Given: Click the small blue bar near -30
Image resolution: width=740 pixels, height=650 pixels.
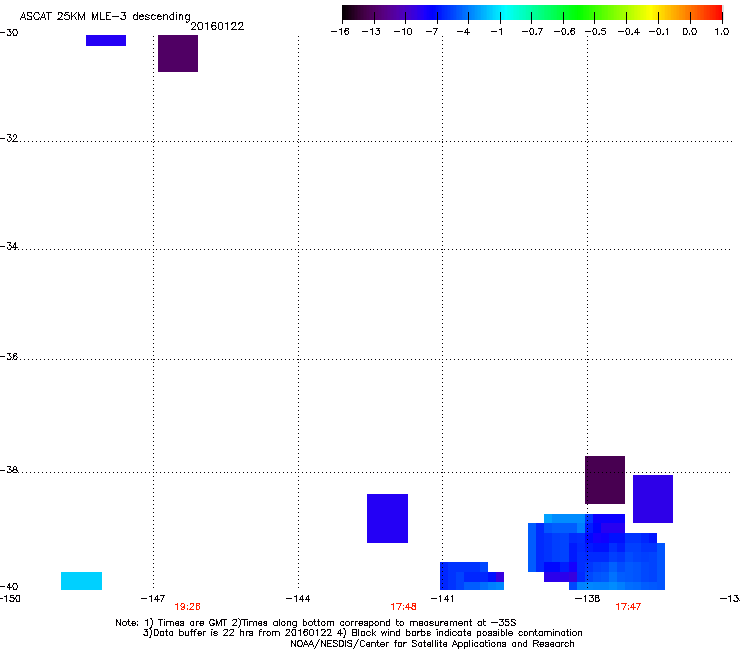Looking at the screenshot, I should point(106,40).
